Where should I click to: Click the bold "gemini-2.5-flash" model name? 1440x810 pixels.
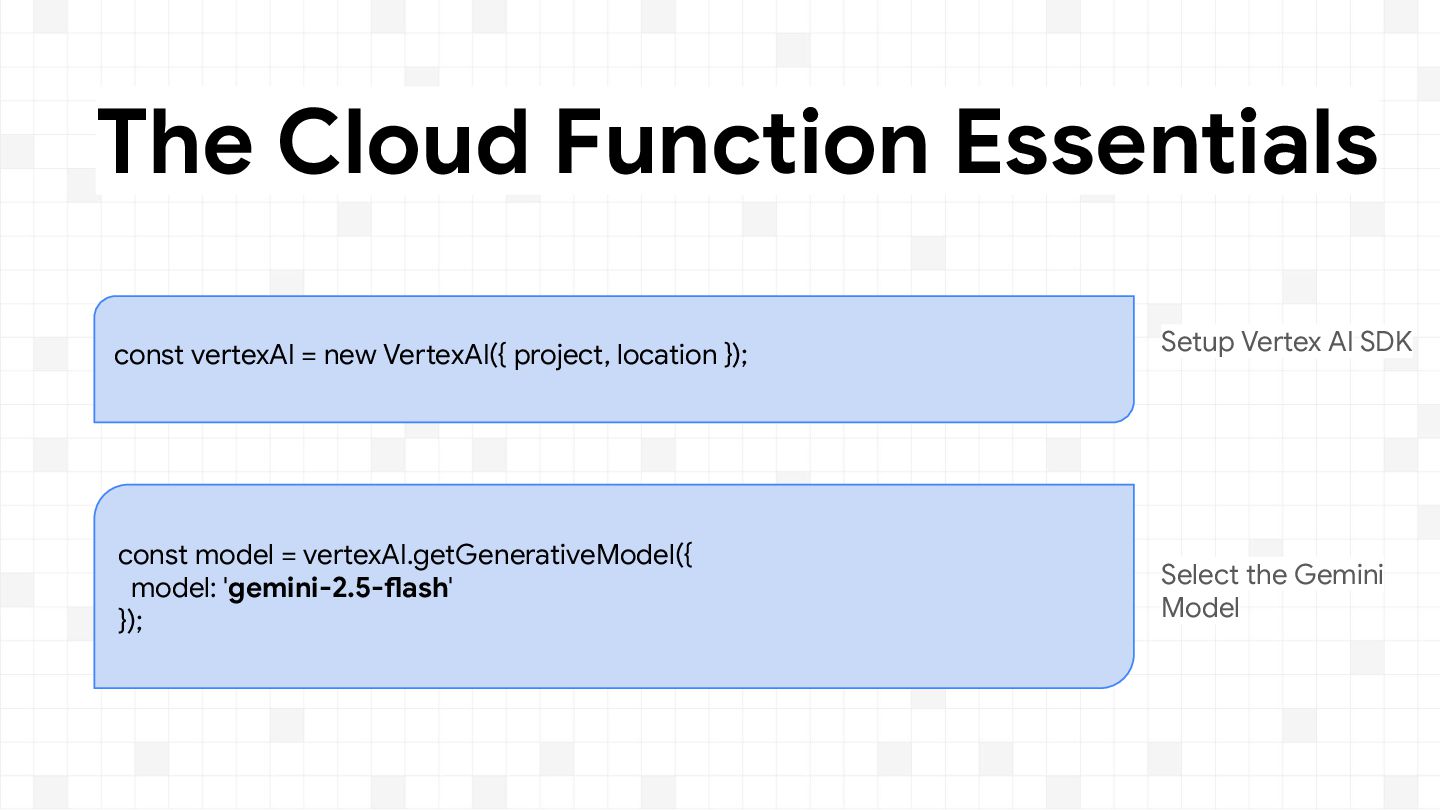pos(339,588)
